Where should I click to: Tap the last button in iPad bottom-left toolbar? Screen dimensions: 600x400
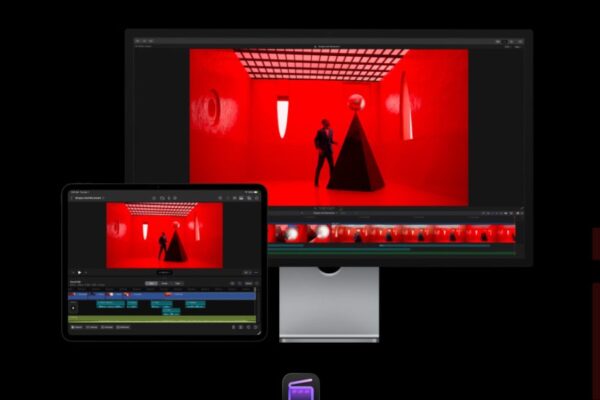[x=123, y=327]
